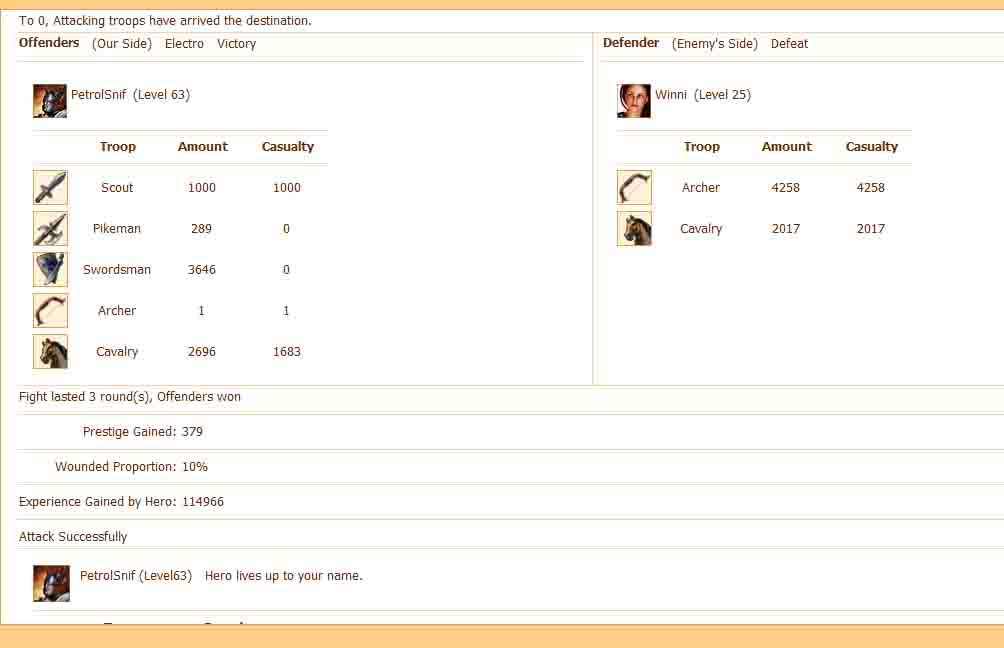
Task: Click the Offenders heading label
Action: [x=49, y=43]
